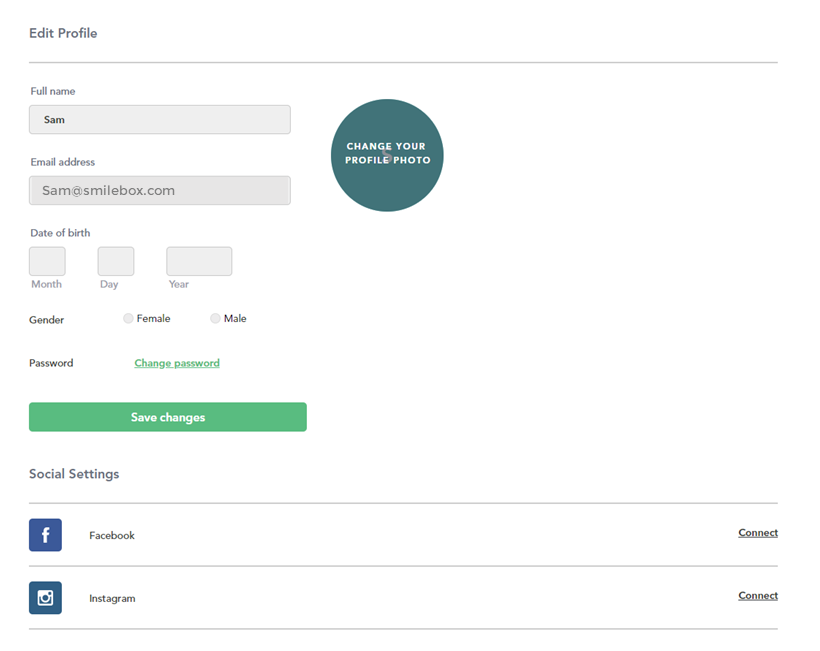
Task: Click the Password label
Action: pyautogui.click(x=51, y=363)
